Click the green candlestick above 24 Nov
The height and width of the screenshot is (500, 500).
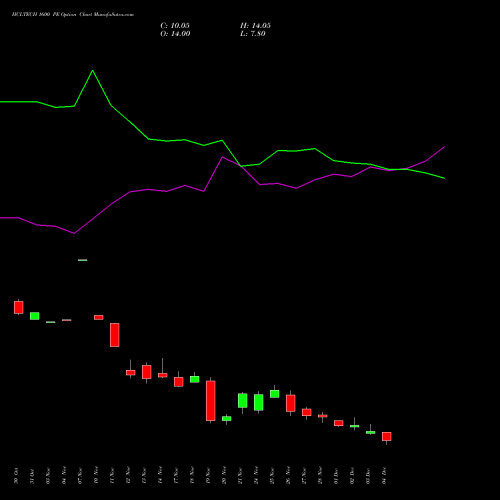[259, 402]
